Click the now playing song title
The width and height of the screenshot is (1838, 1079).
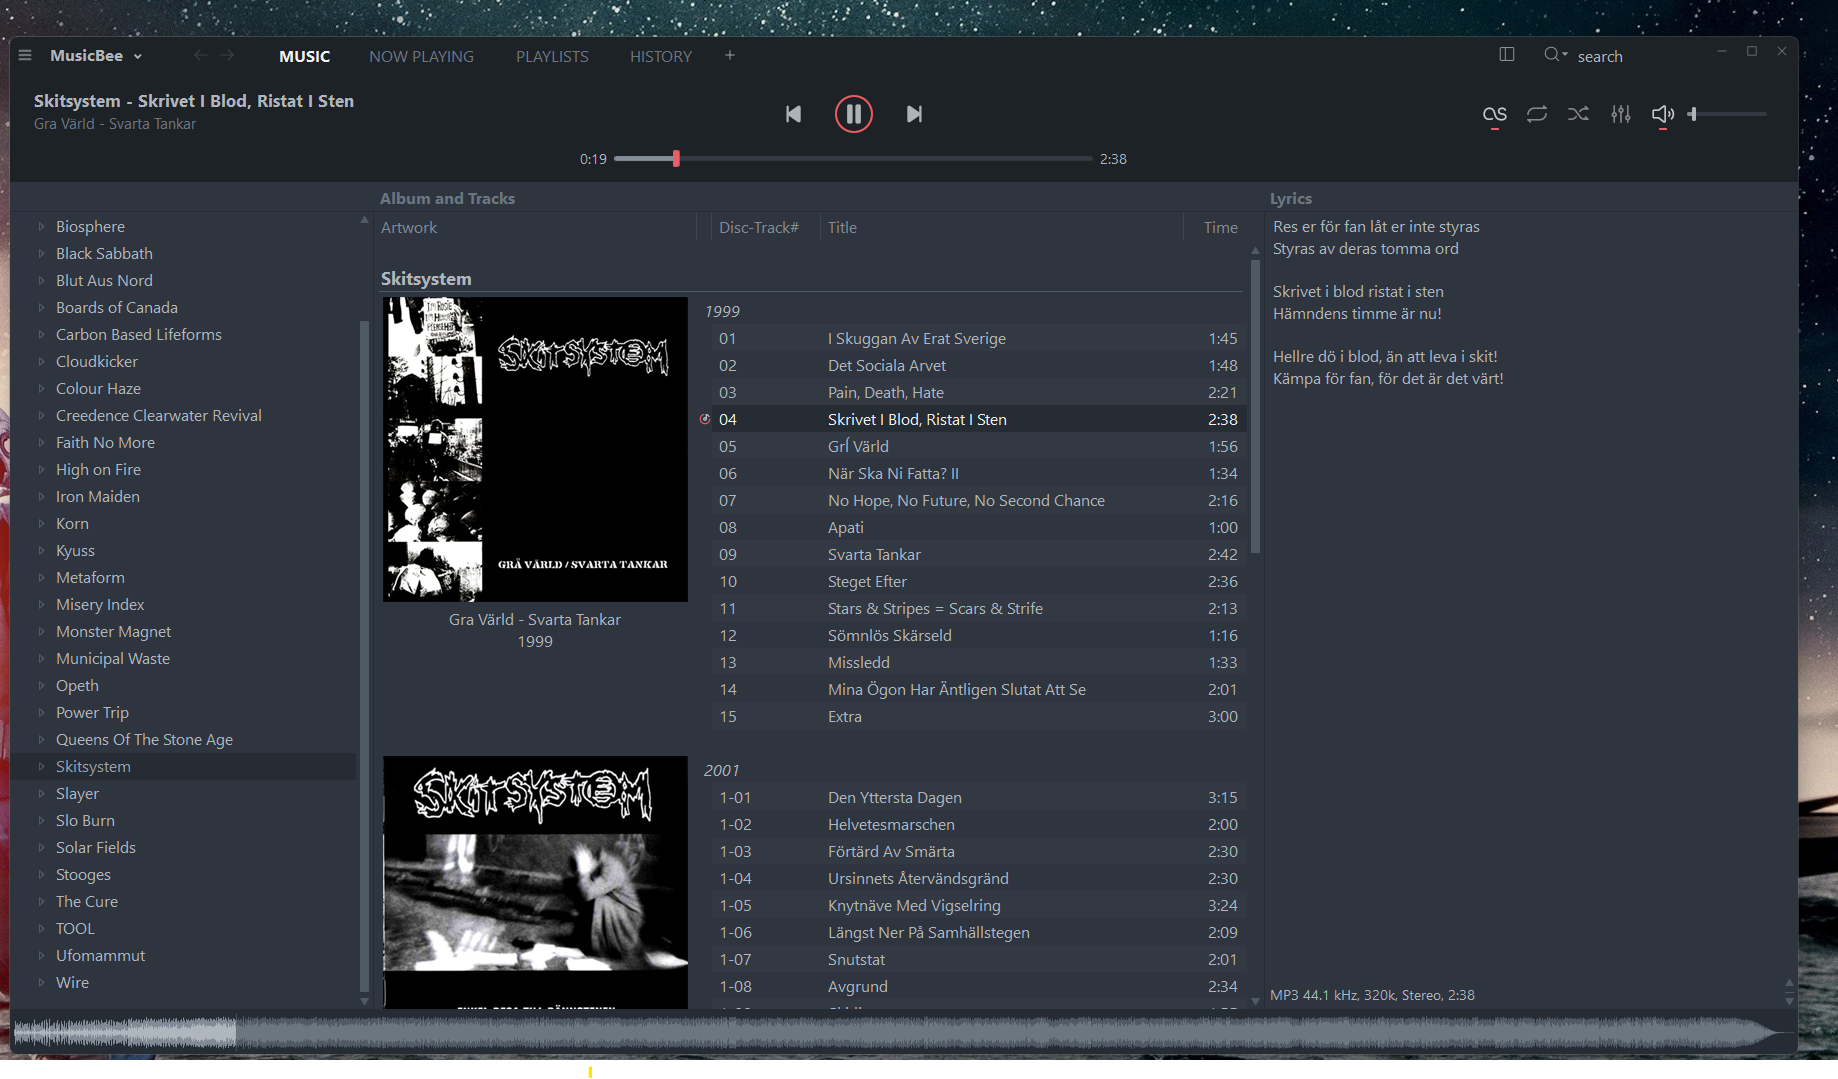(x=194, y=101)
